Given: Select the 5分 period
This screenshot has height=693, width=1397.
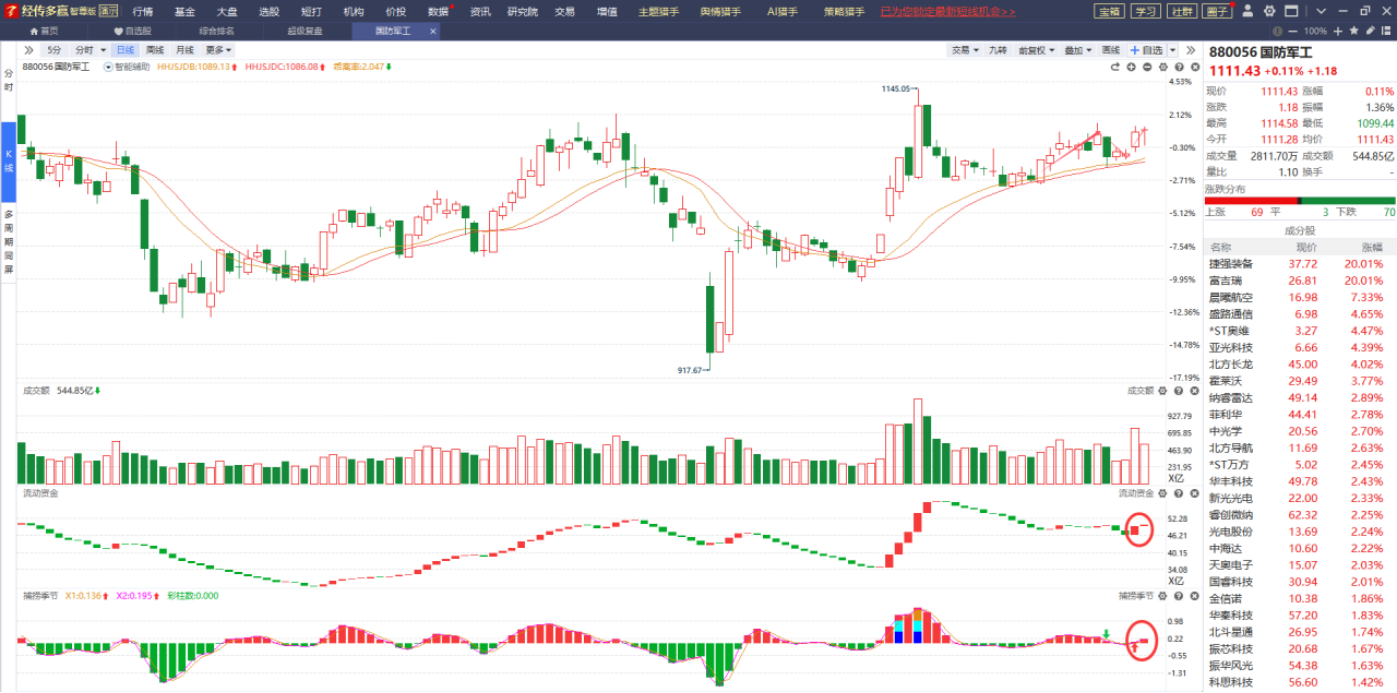Looking at the screenshot, I should (x=54, y=50).
